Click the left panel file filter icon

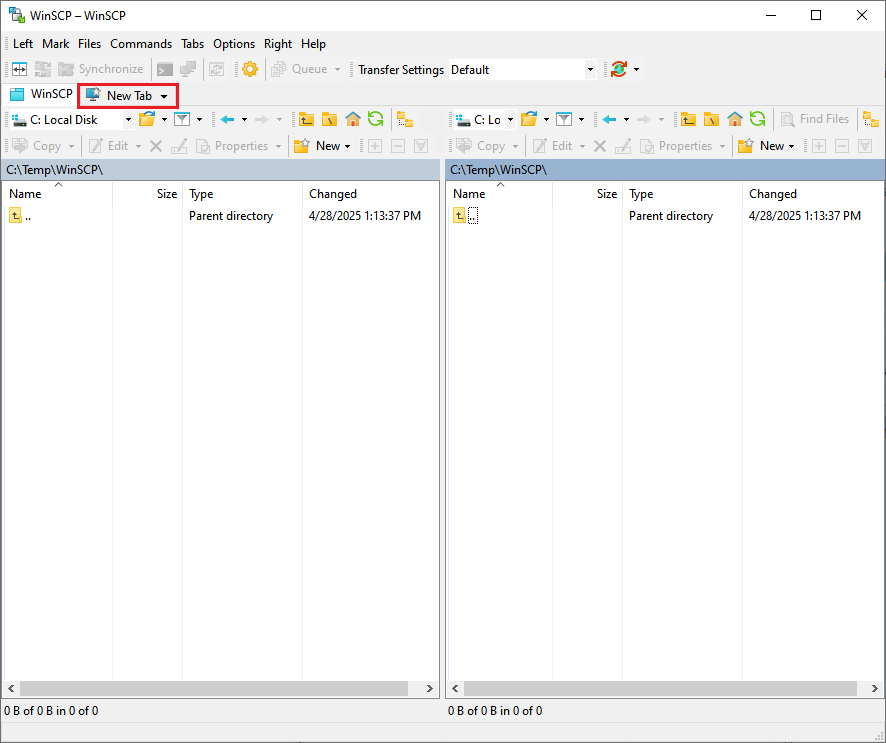[x=182, y=119]
